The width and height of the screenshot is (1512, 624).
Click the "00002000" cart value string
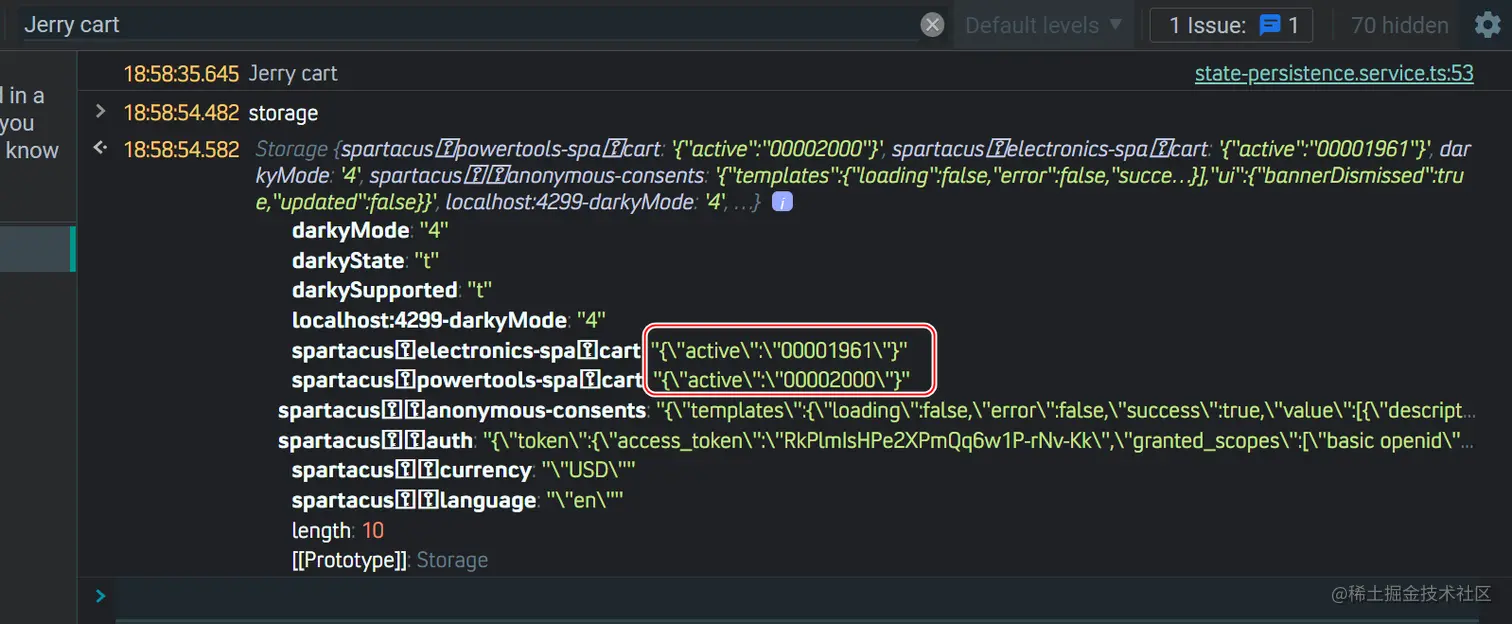(781, 380)
